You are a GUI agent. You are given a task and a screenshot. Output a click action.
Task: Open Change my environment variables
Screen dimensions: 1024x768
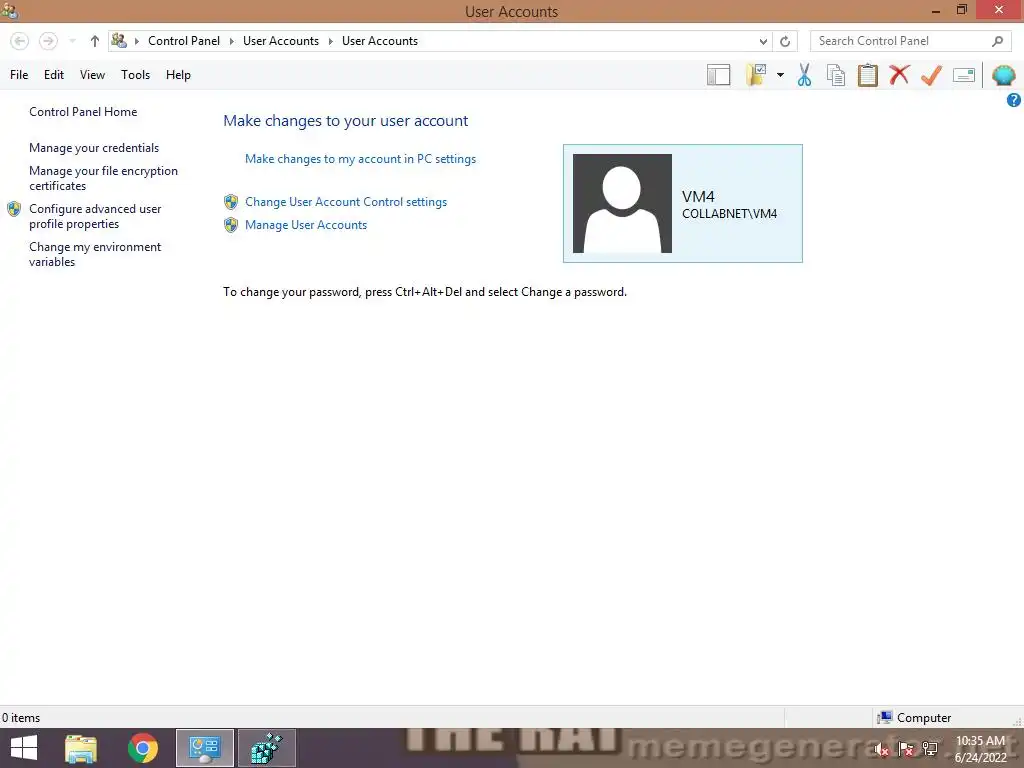coord(95,254)
